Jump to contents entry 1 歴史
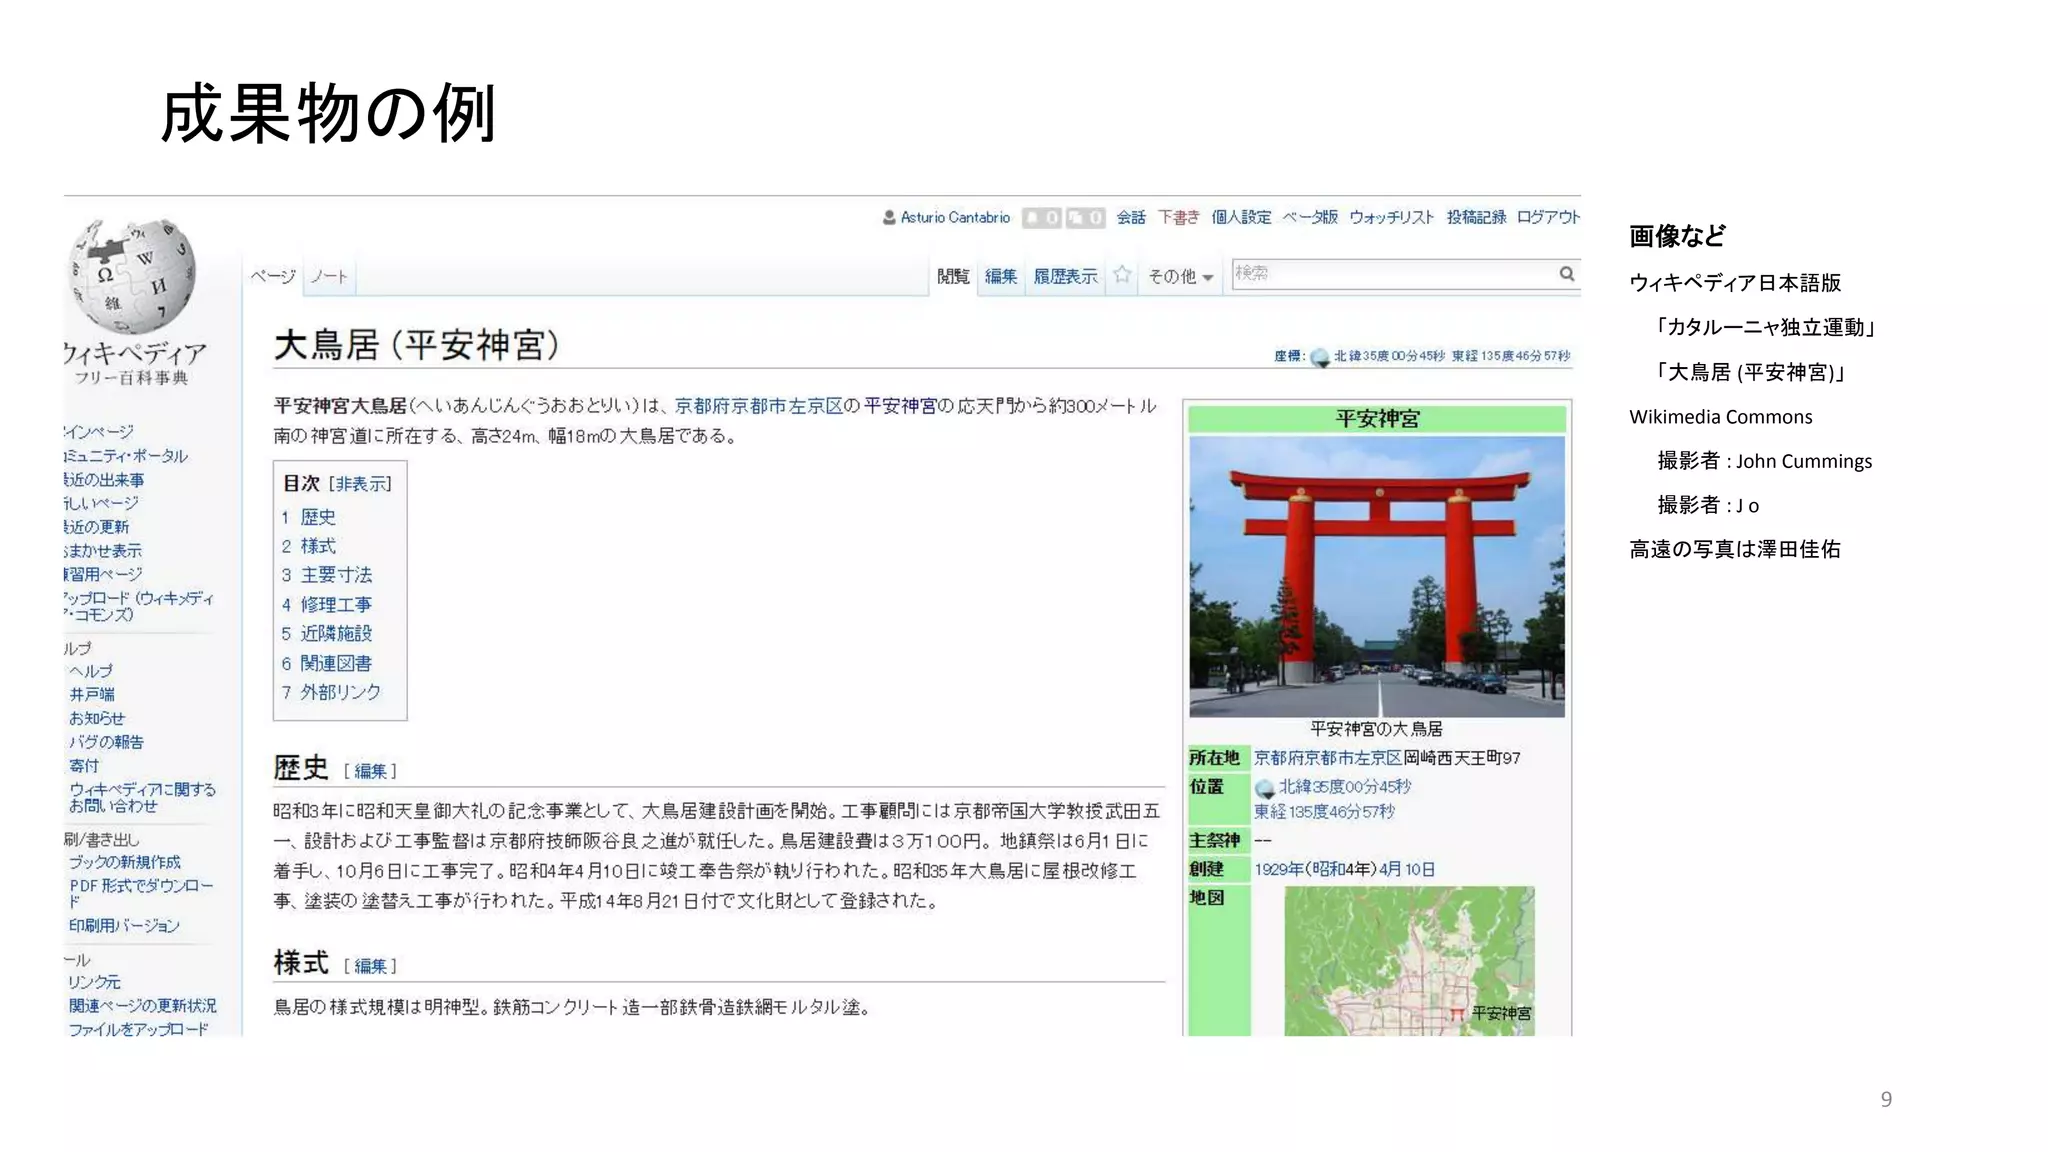The height and width of the screenshot is (1152, 2048). point(309,517)
